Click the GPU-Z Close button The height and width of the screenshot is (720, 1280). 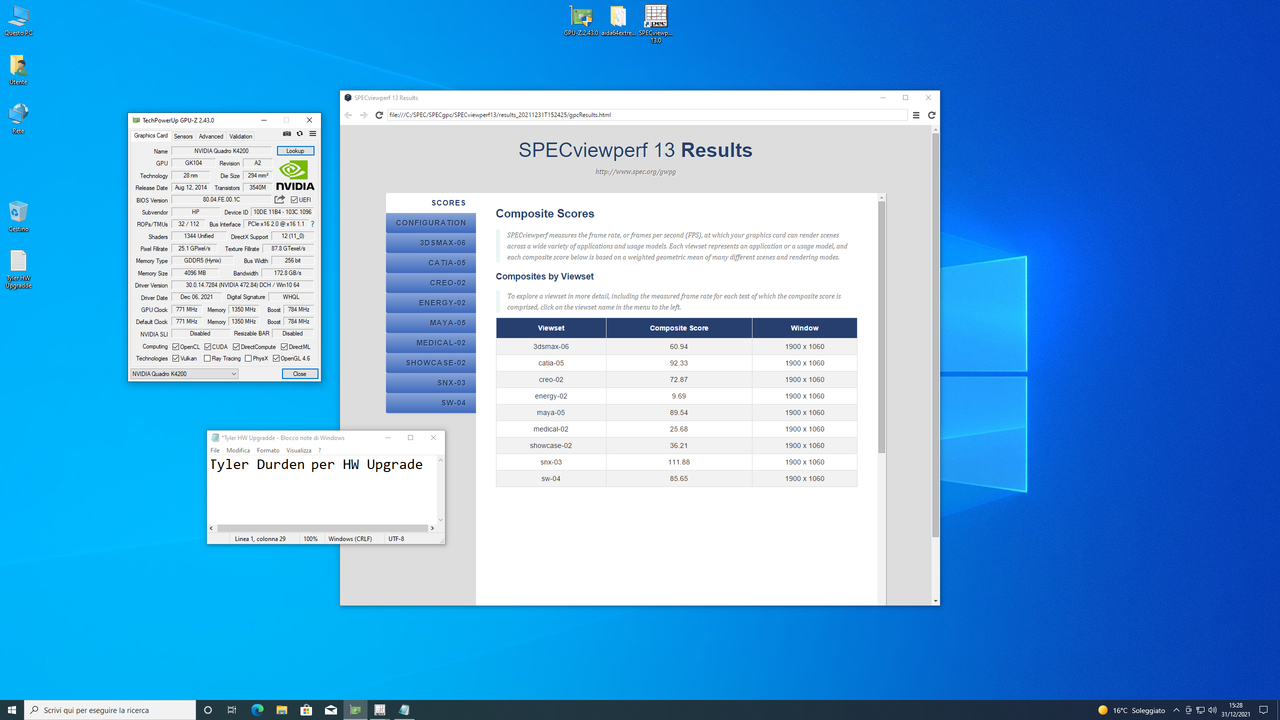coord(300,374)
